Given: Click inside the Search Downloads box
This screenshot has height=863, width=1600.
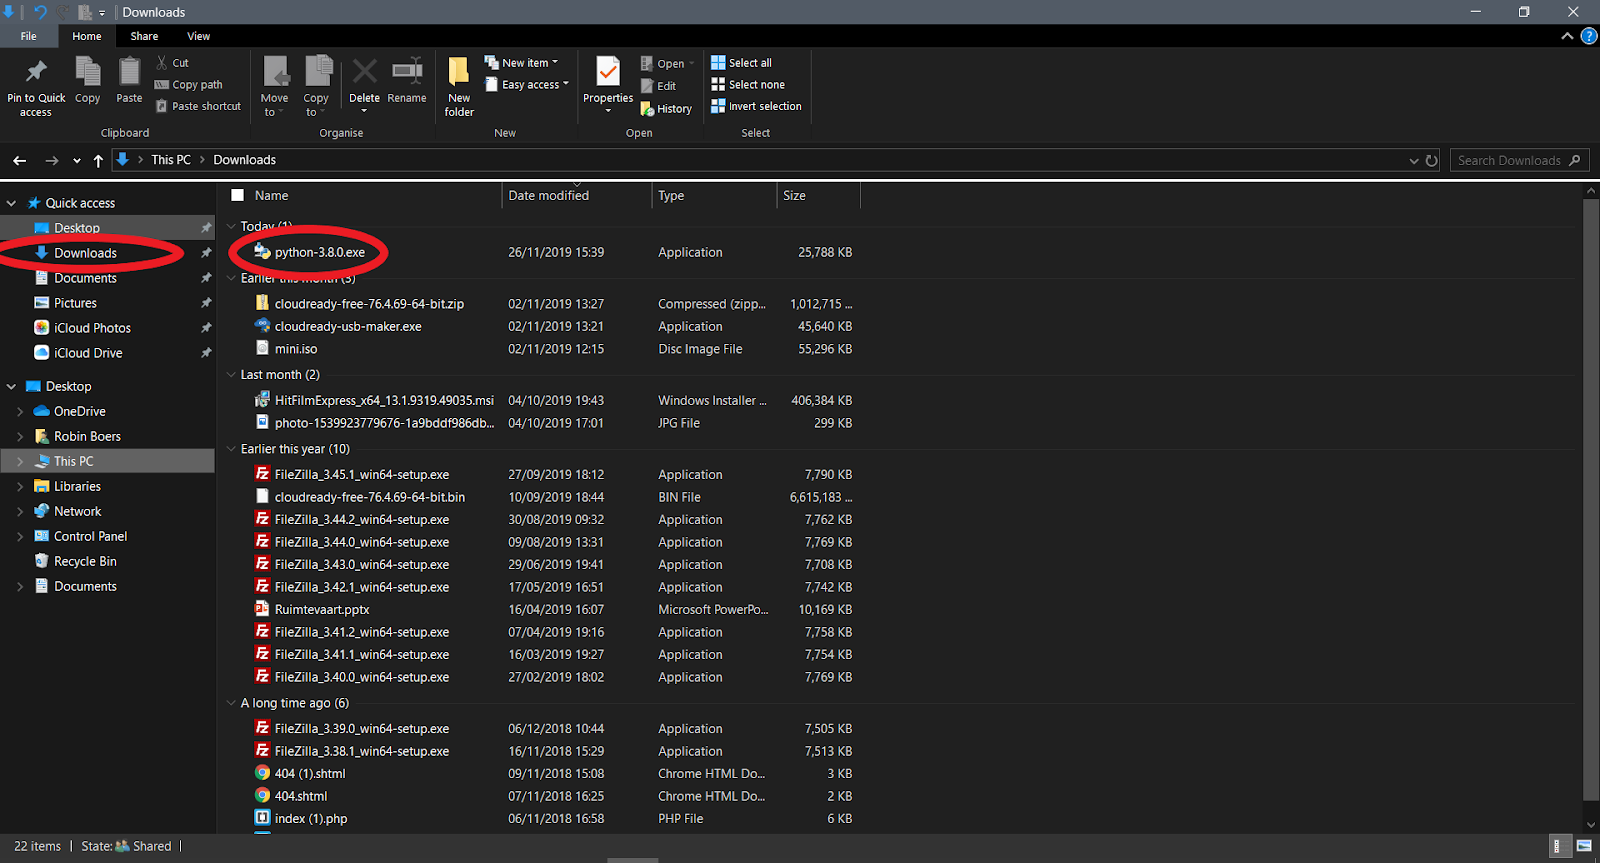Looking at the screenshot, I should (x=1519, y=160).
